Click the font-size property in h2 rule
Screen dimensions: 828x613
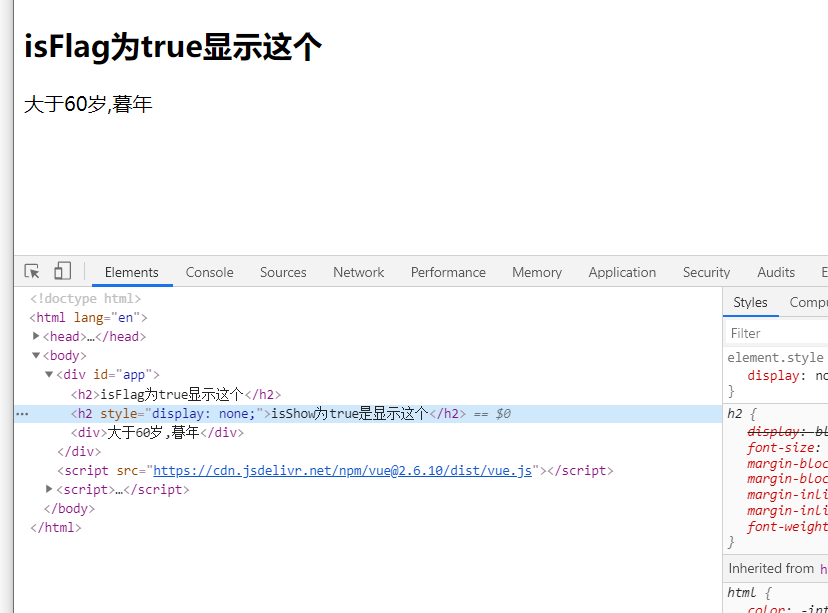[x=784, y=448]
